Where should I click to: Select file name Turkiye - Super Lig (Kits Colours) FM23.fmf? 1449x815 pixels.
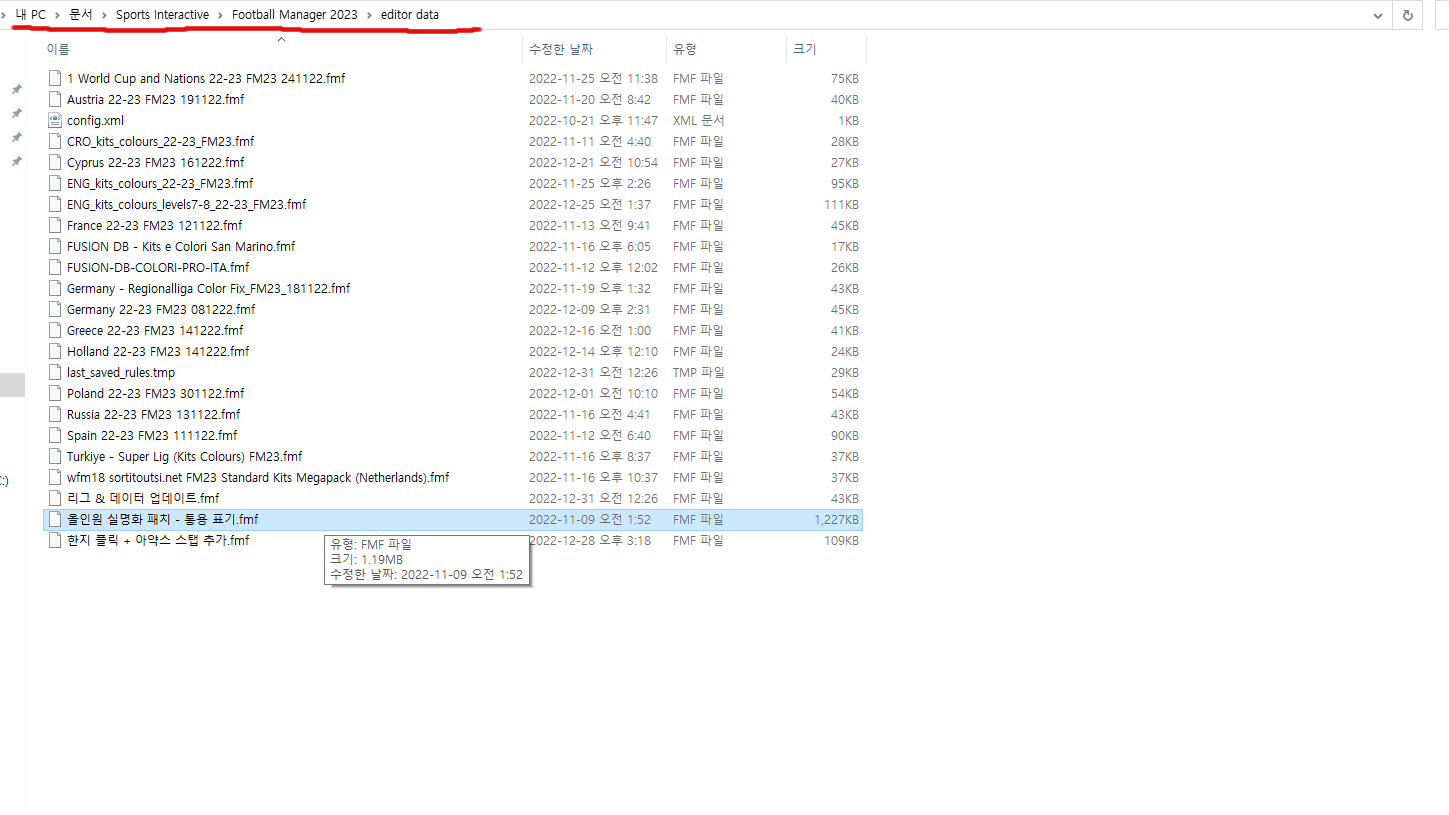(x=184, y=456)
